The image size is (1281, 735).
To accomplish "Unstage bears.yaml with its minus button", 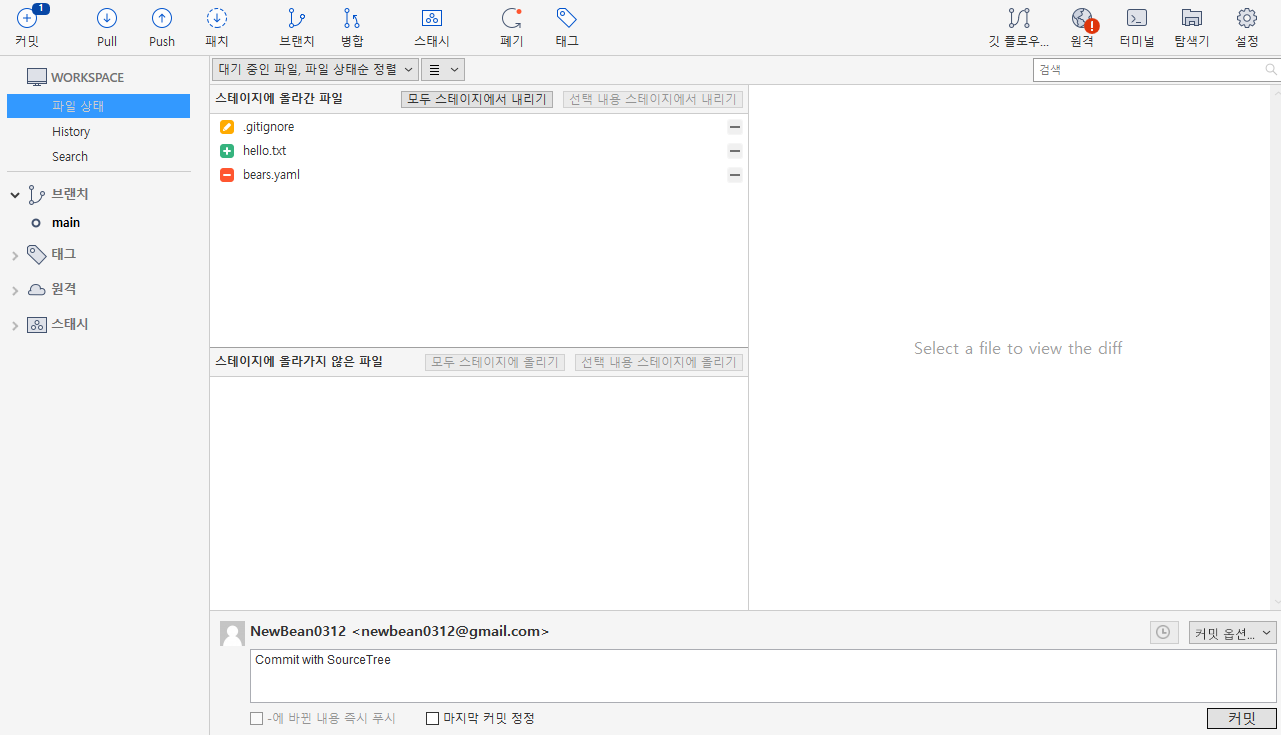I will click(x=735, y=175).
